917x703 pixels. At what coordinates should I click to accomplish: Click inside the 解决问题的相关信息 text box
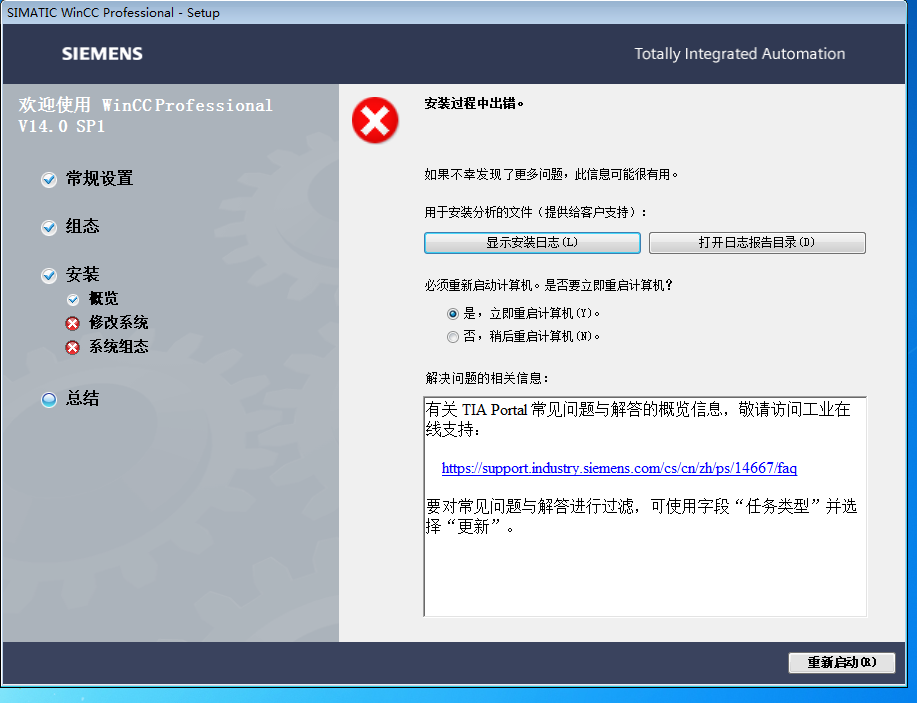point(644,570)
